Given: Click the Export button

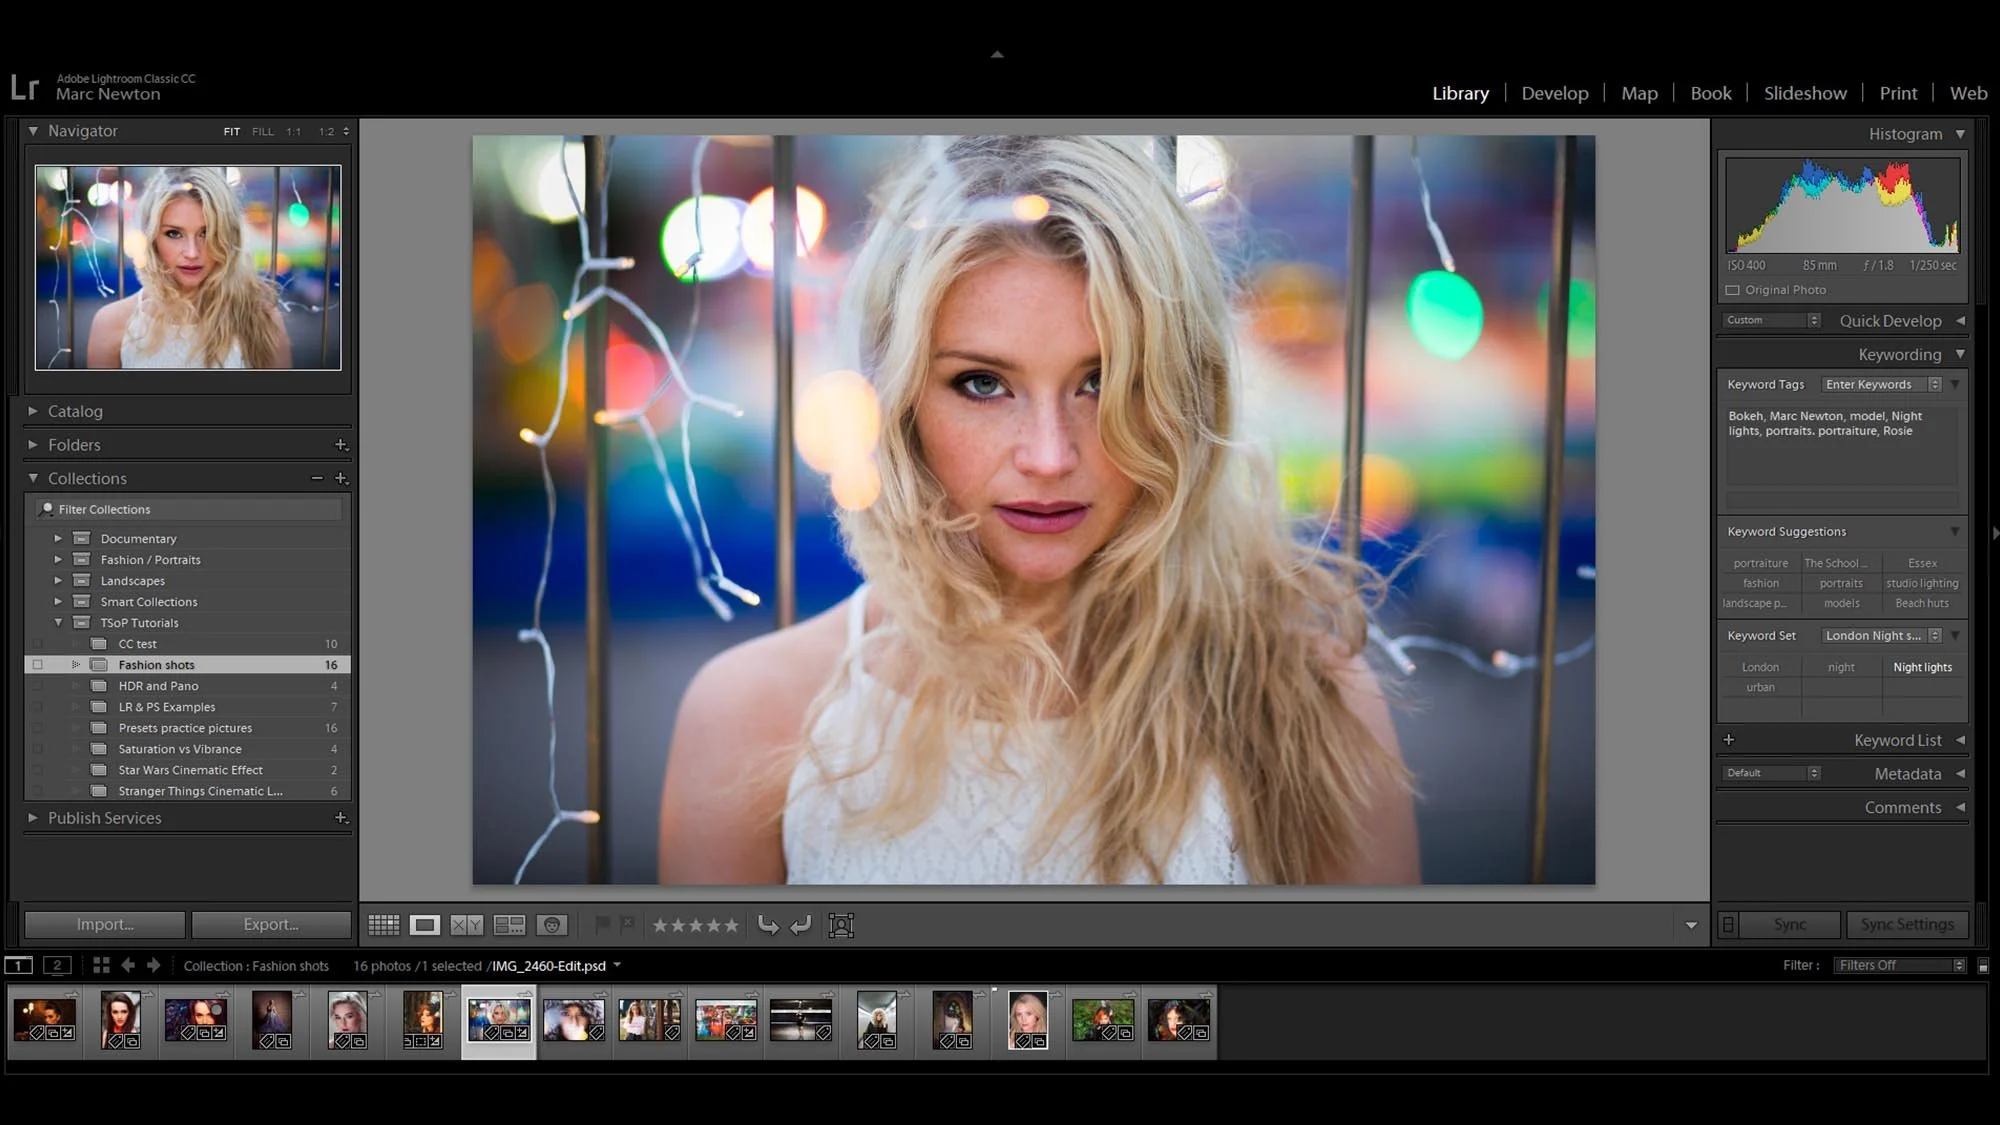Looking at the screenshot, I should tap(271, 924).
